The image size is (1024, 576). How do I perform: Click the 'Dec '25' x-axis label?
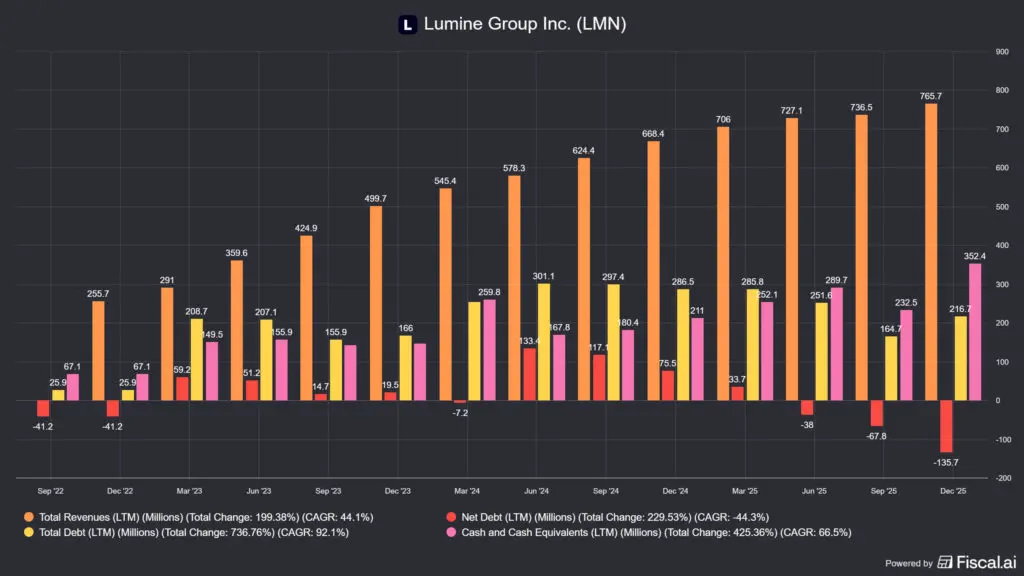click(x=953, y=491)
